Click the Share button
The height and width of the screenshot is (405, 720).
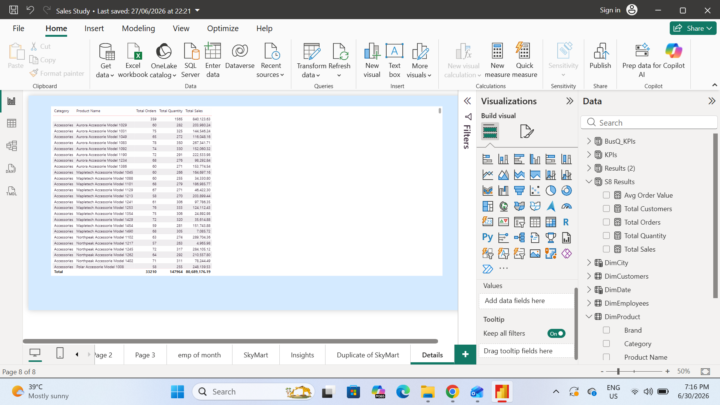point(693,28)
